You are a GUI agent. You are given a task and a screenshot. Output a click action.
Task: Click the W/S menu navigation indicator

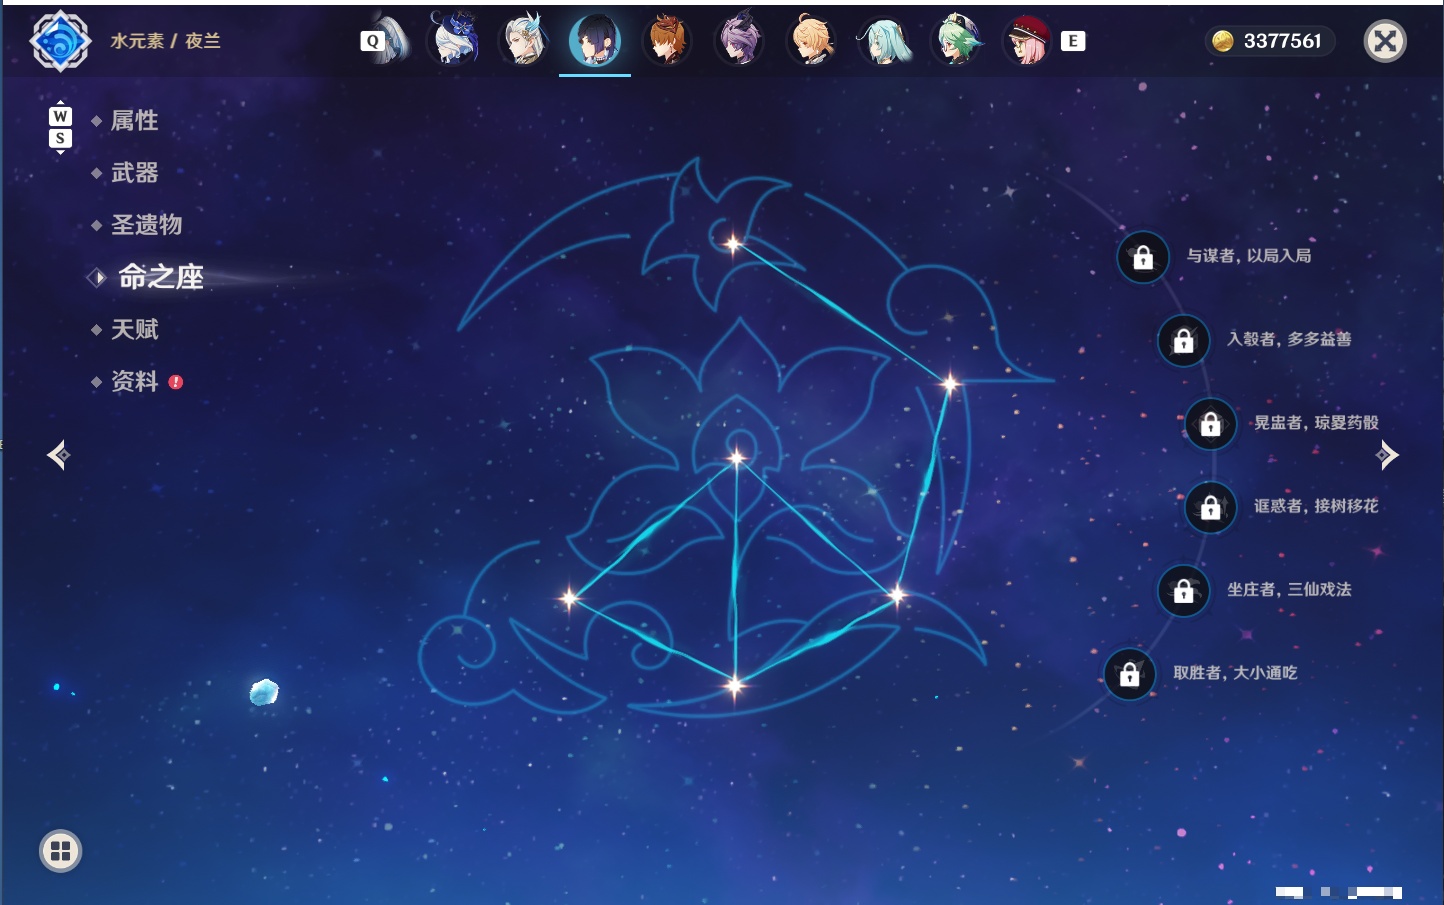click(x=60, y=127)
